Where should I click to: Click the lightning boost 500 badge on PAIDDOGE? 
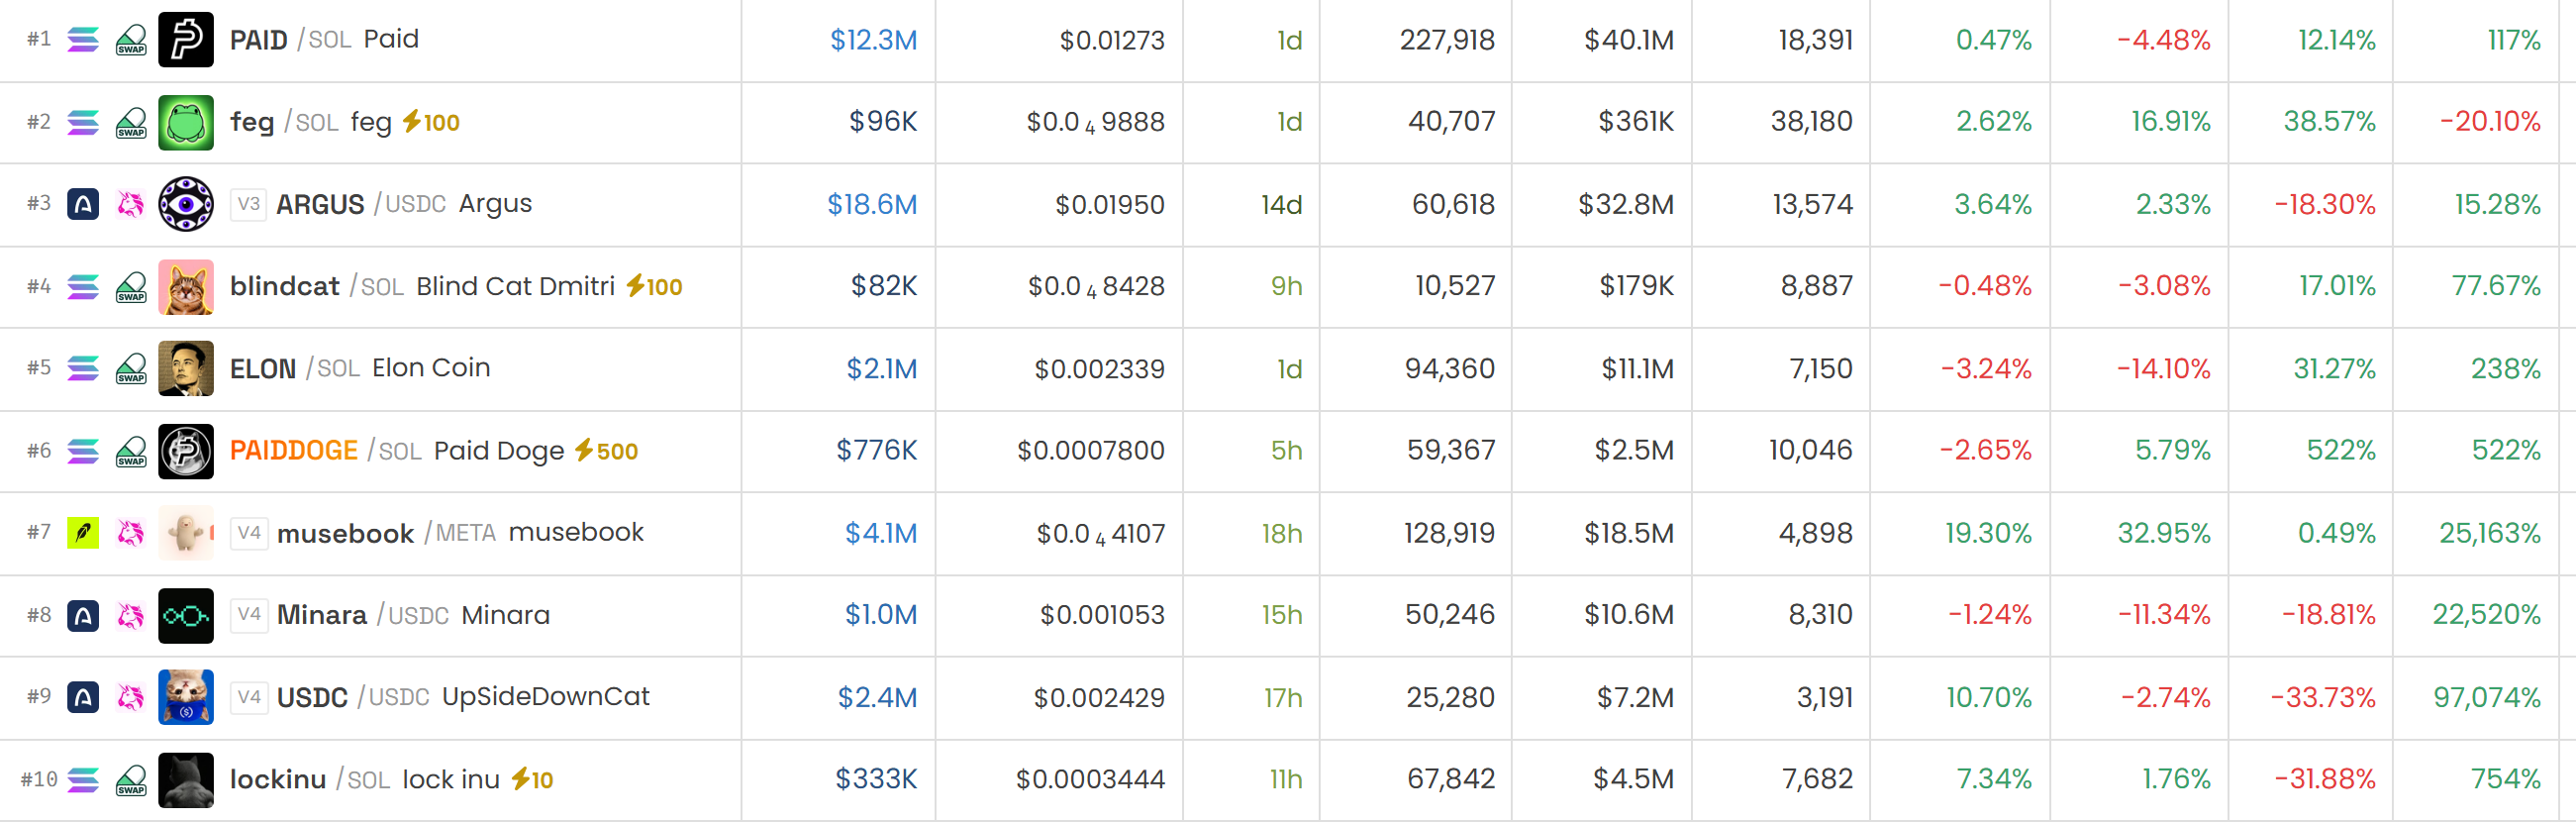607,451
